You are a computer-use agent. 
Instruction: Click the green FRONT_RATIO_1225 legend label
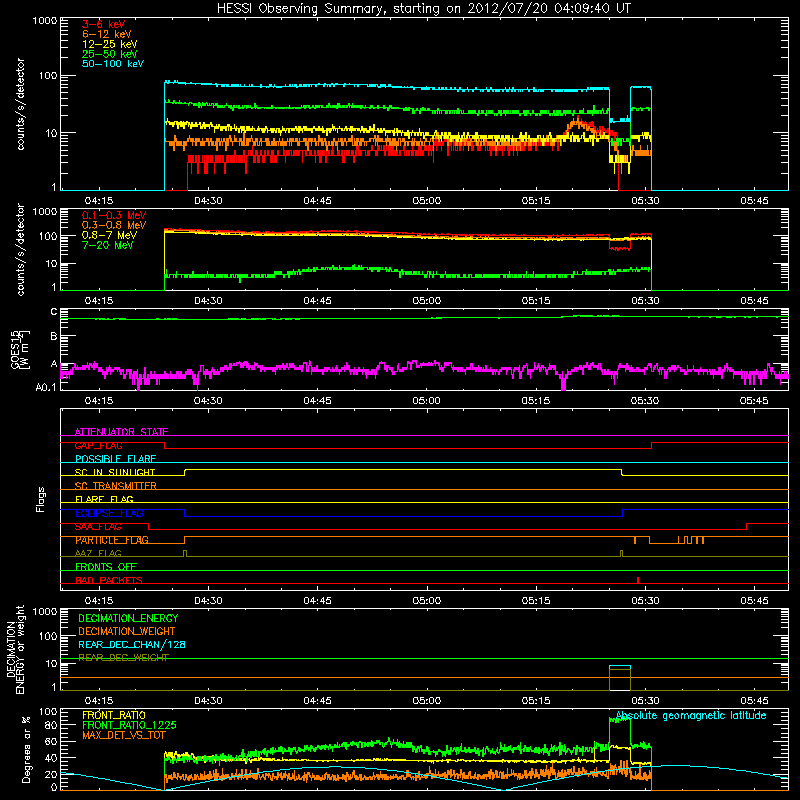point(129,725)
